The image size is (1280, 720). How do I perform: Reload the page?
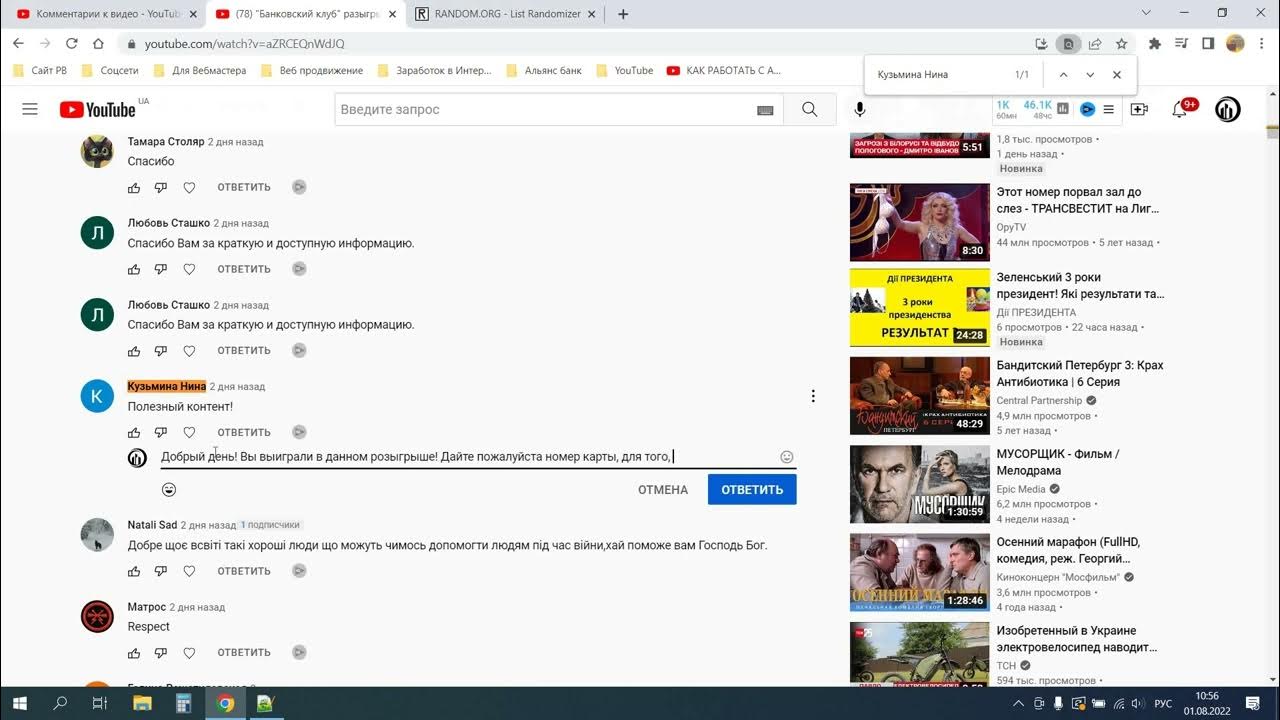71,44
